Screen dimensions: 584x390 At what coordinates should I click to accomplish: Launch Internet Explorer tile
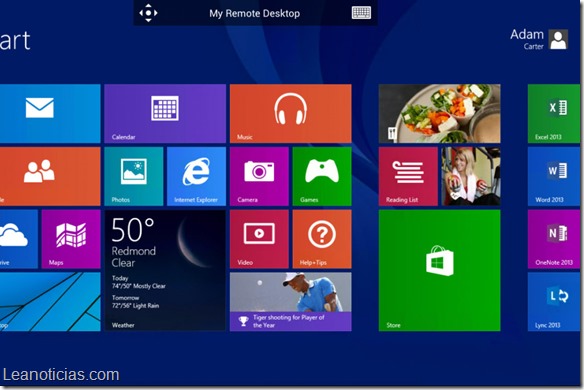pyautogui.click(x=196, y=176)
